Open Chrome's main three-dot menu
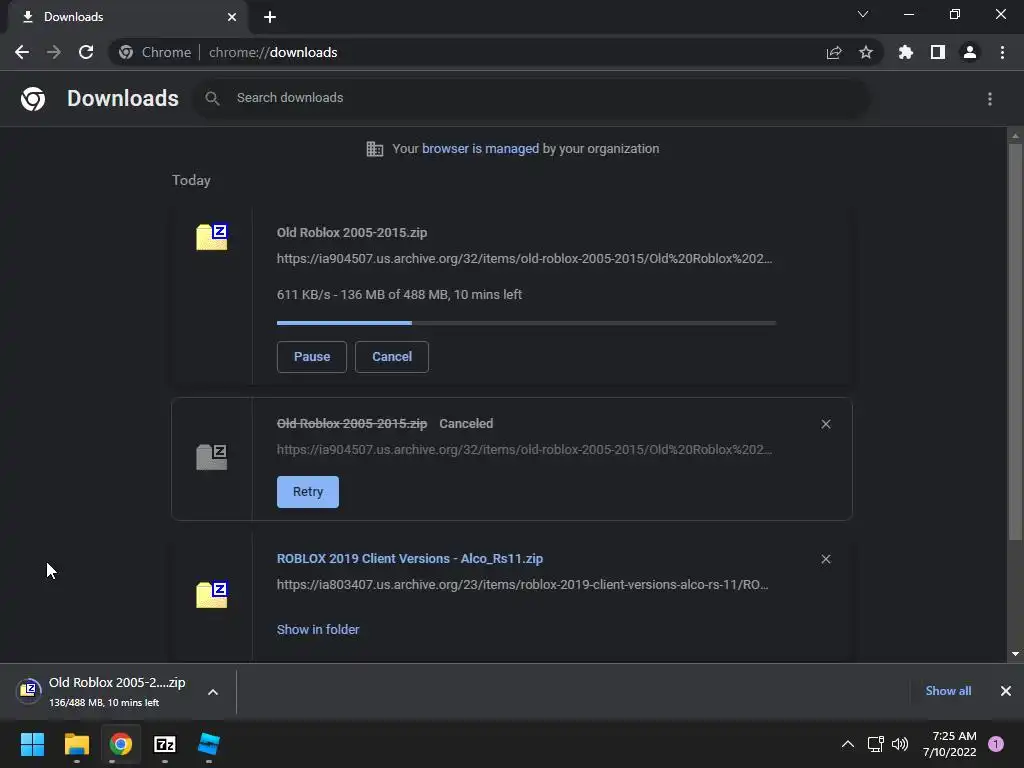The image size is (1024, 768). coord(1002,52)
